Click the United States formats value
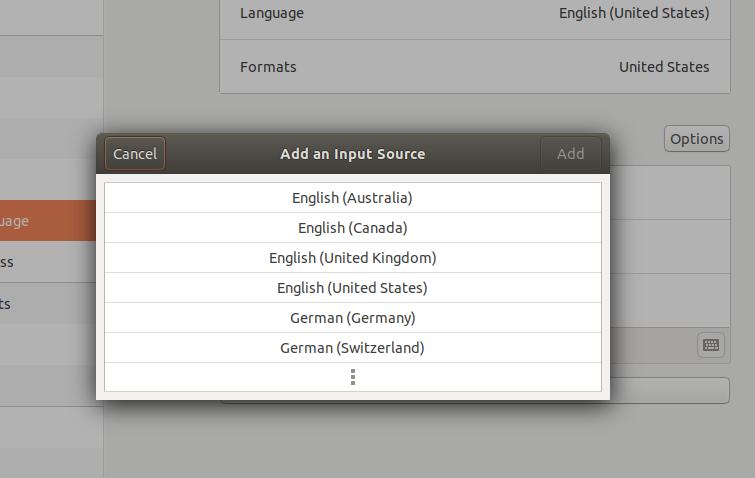 point(664,67)
